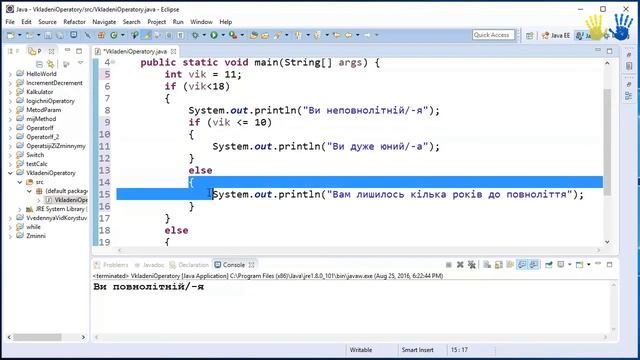Click the Back navigation arrow icon
Image resolution: width=640 pixels, height=360 pixels.
(348, 35)
